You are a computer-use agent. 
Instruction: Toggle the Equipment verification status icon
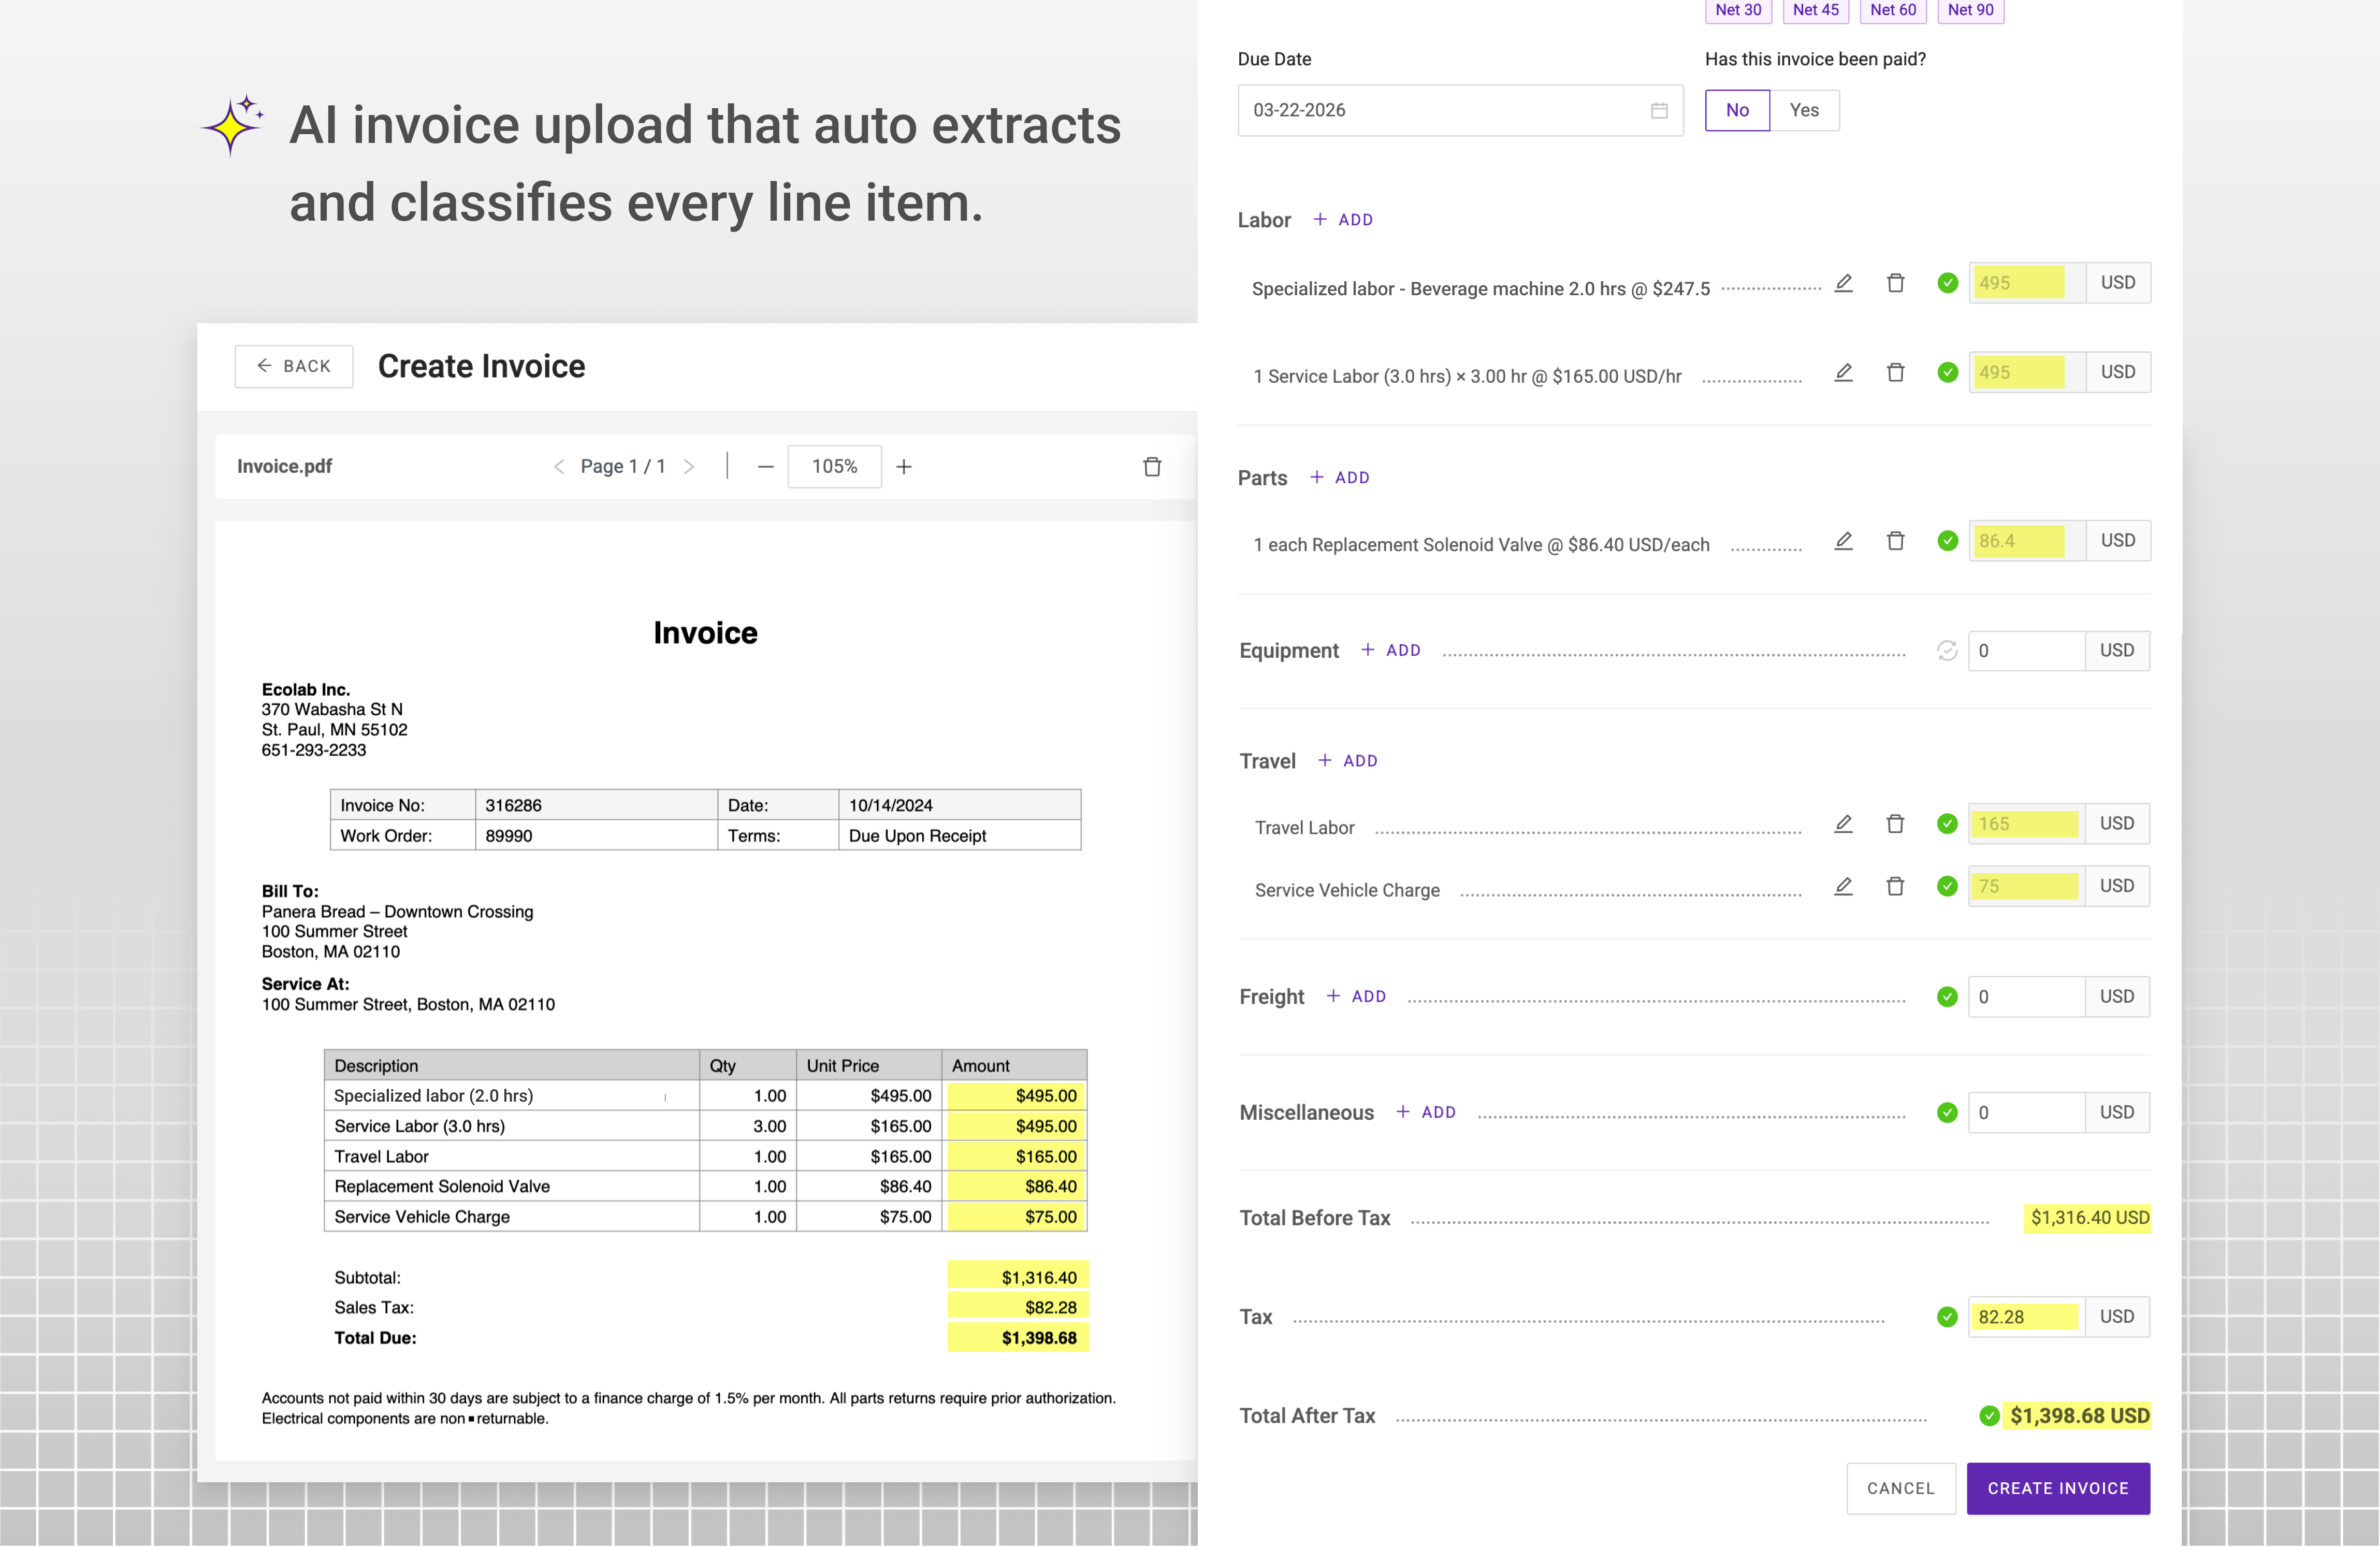pyautogui.click(x=1946, y=651)
